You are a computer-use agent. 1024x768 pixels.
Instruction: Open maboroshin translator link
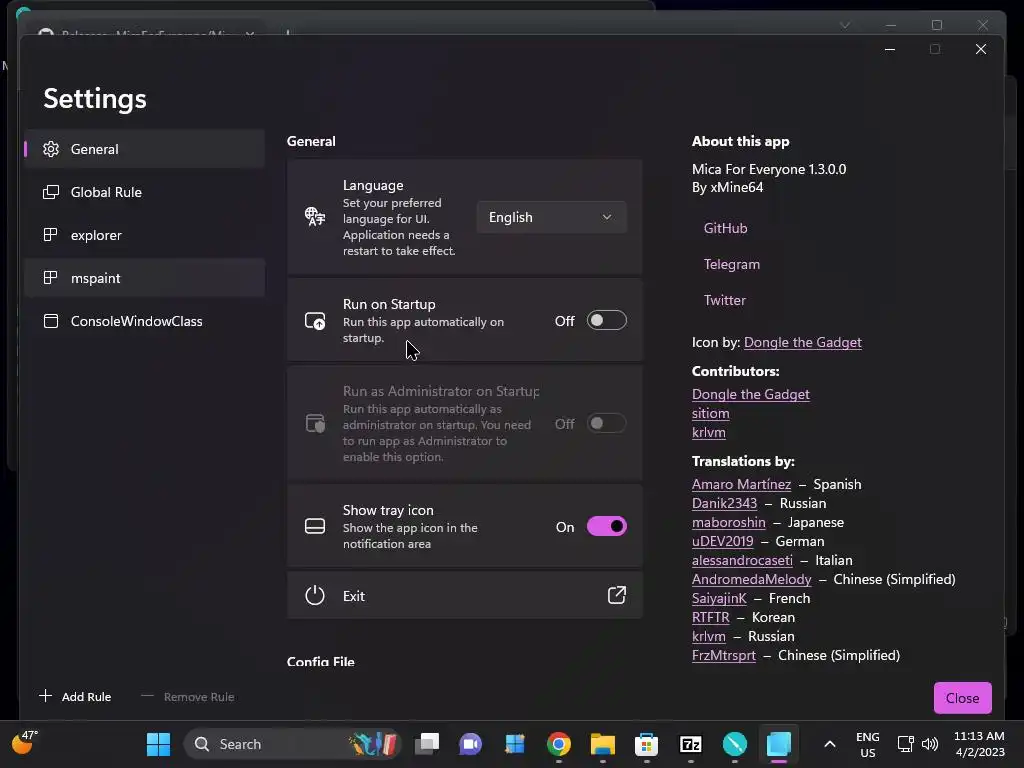coord(728,522)
